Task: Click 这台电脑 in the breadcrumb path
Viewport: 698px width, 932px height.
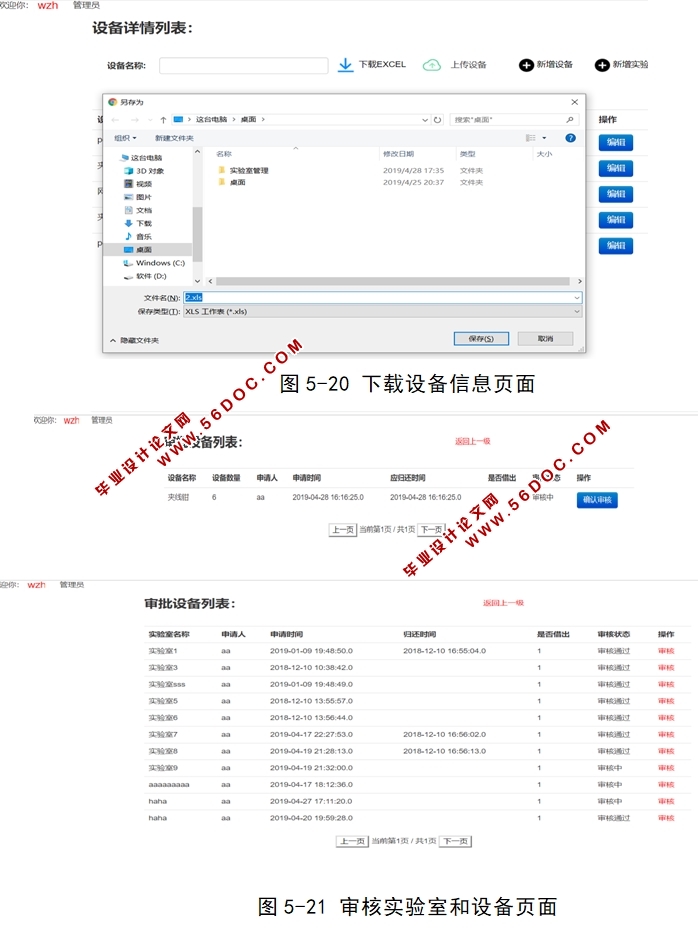Action: (x=212, y=119)
